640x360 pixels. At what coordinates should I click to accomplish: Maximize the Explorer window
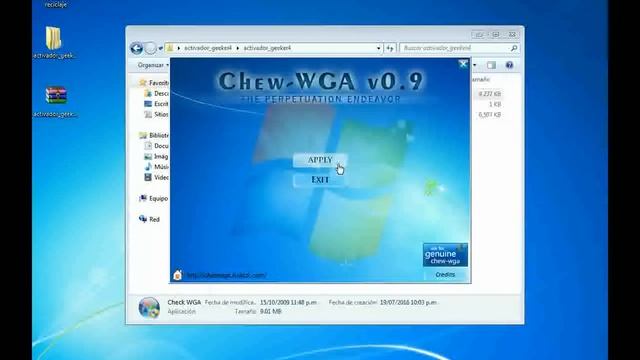(496, 35)
